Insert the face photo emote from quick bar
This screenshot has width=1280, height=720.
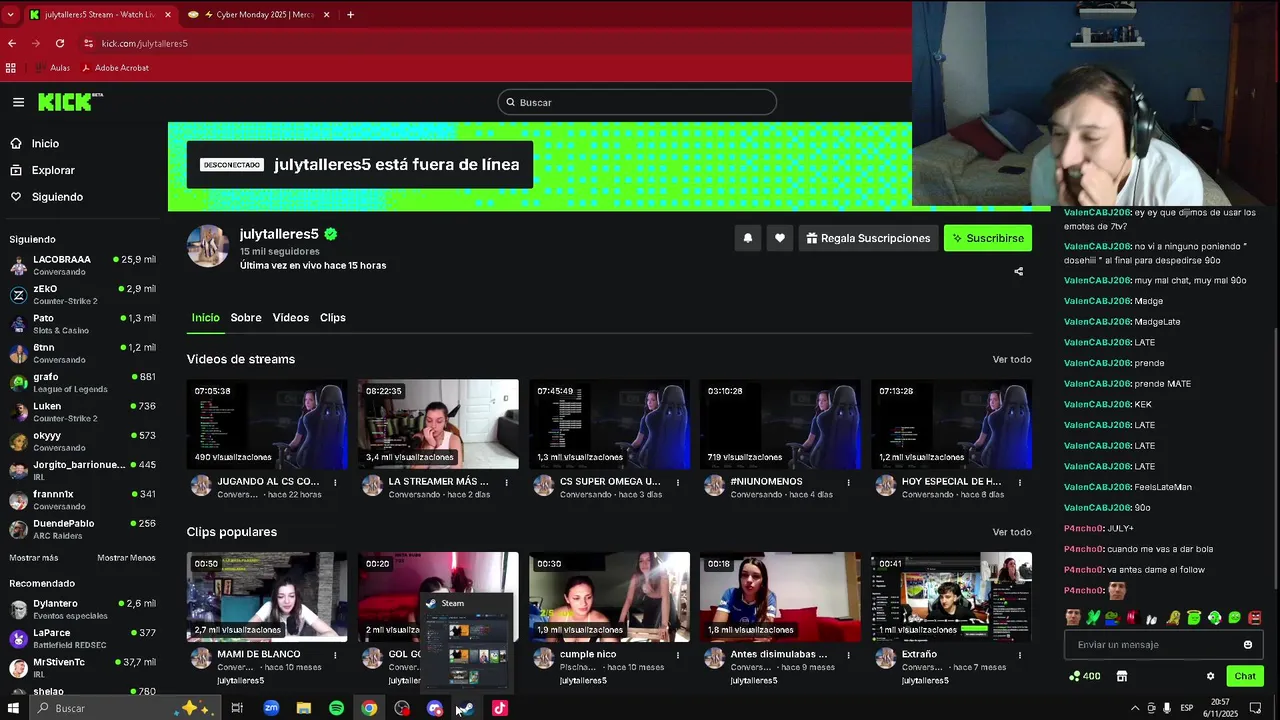[1073, 618]
